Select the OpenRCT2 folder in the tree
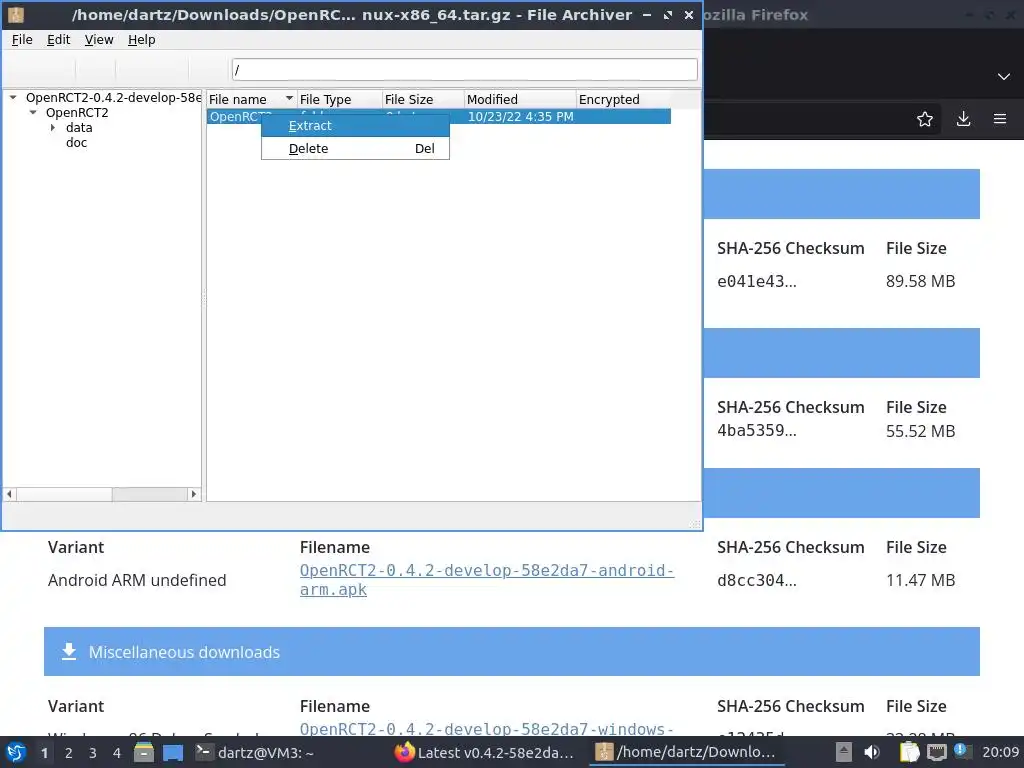 (x=77, y=112)
